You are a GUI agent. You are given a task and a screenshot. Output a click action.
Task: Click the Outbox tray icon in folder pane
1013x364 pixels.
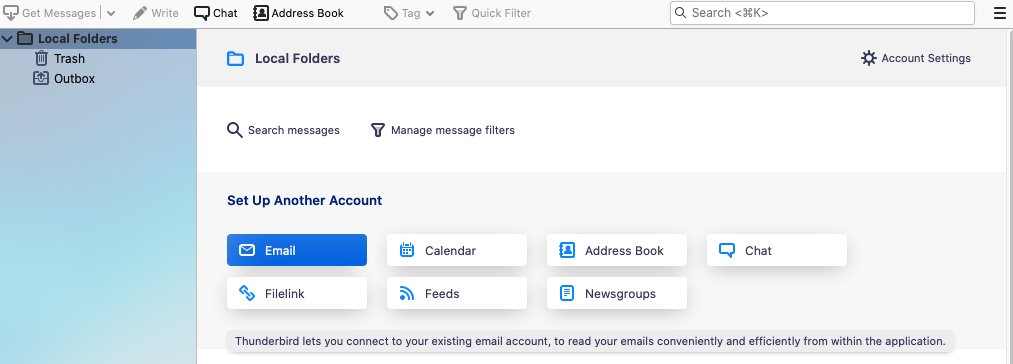coord(41,79)
